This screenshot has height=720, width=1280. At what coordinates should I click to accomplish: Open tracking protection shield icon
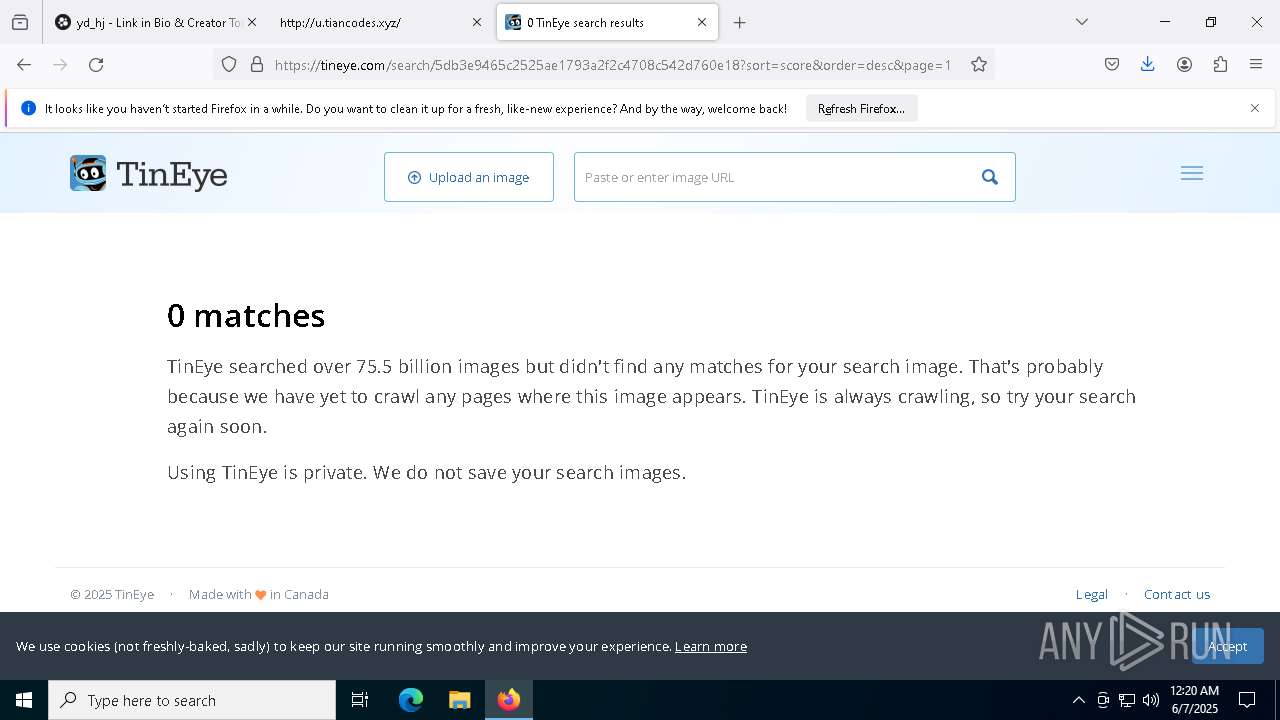229,65
